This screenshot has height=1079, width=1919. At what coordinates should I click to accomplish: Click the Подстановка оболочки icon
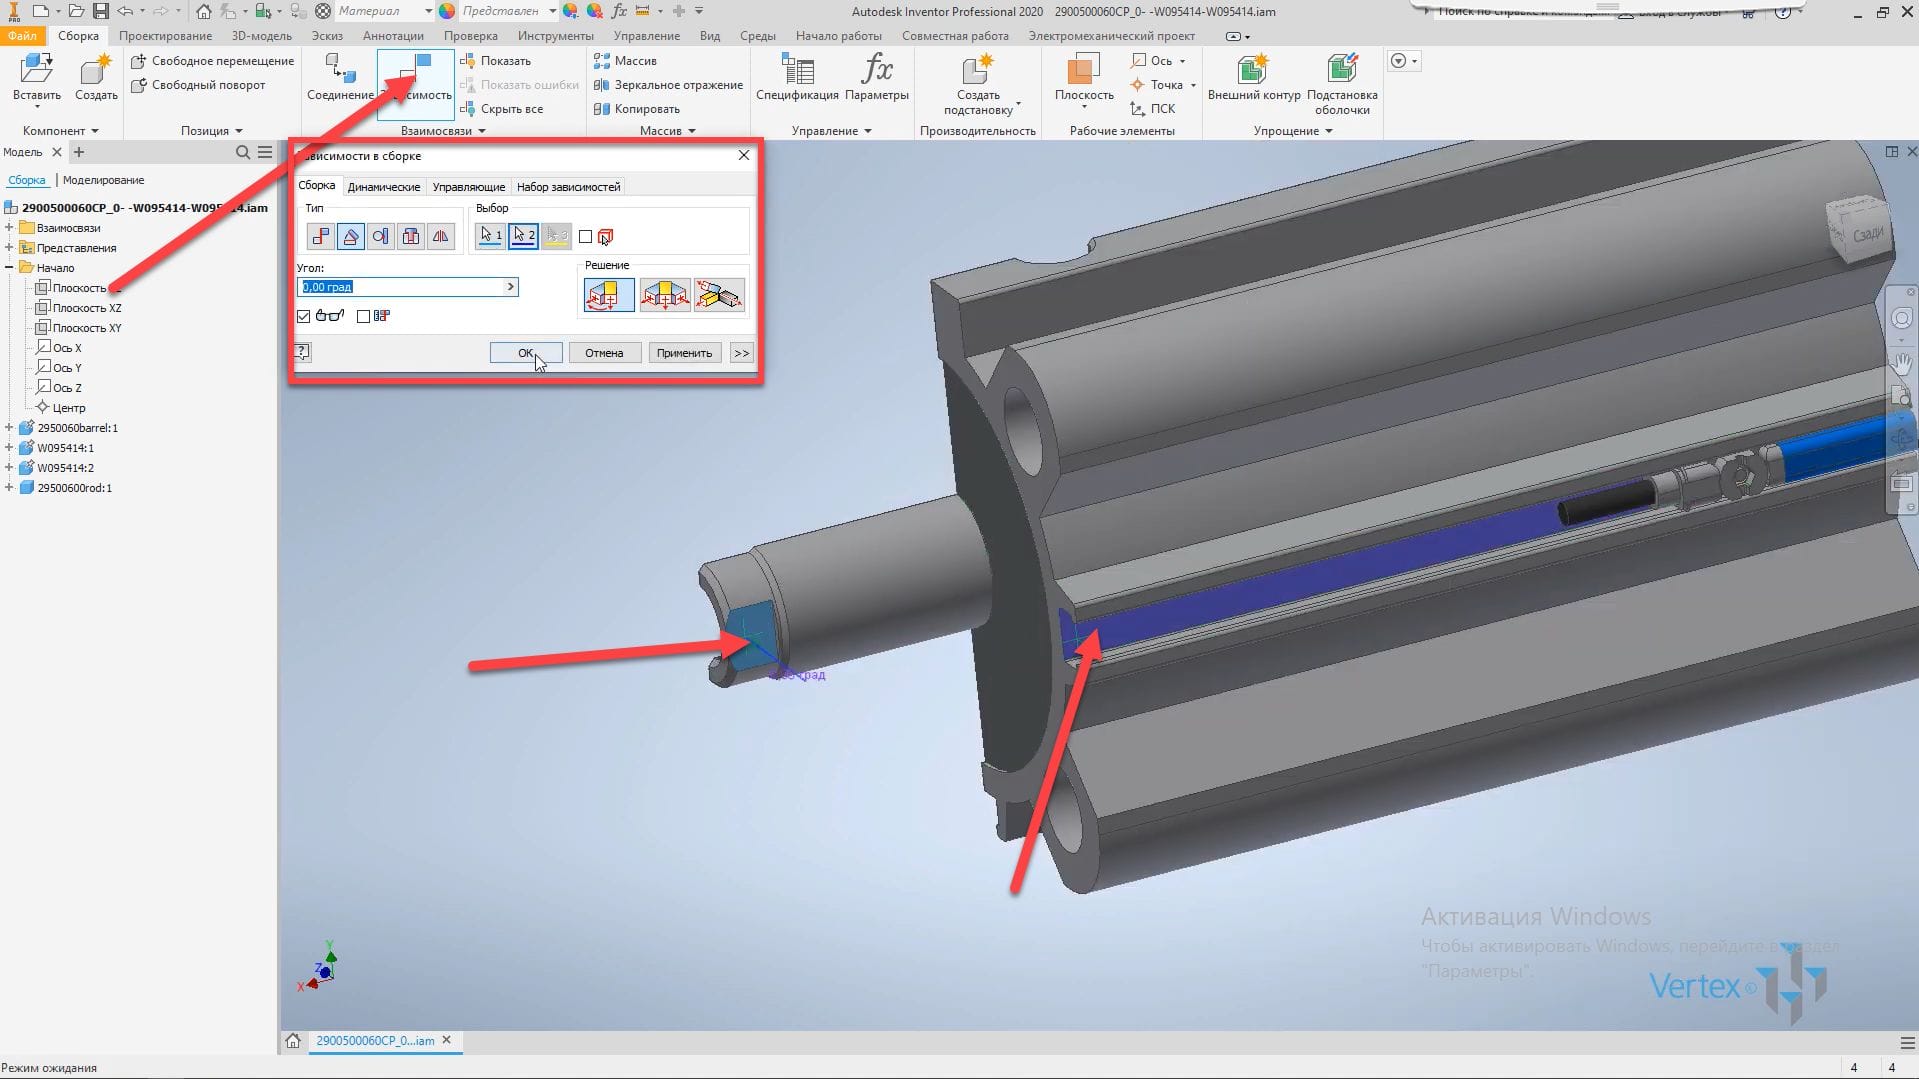click(1341, 69)
